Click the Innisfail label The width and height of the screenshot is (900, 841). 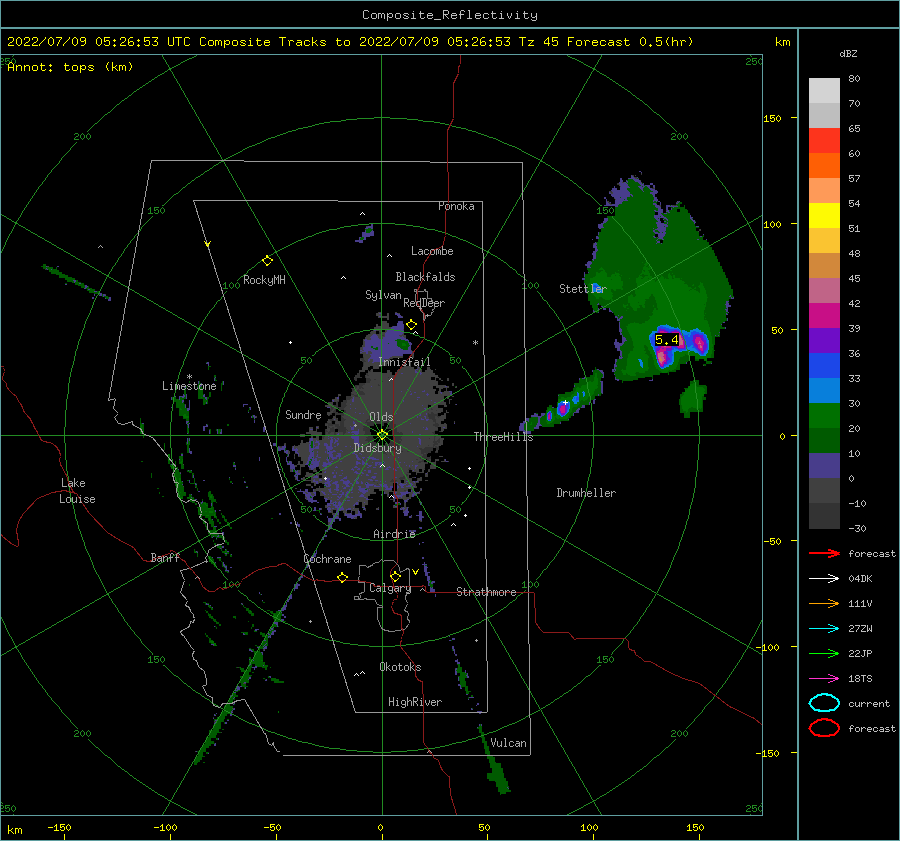click(x=404, y=362)
